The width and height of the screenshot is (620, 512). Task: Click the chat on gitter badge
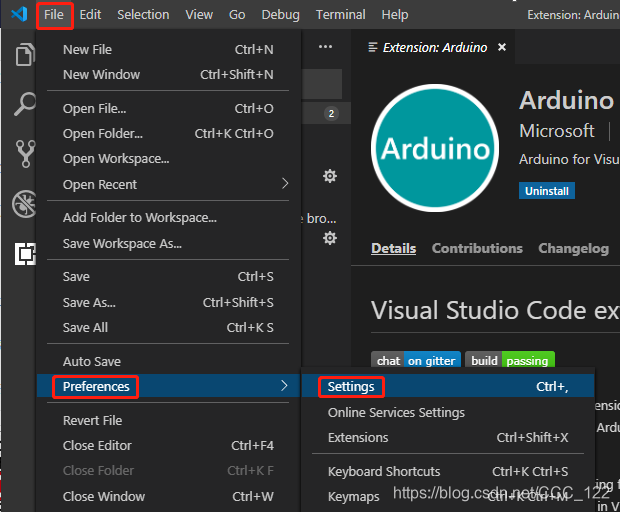[x=416, y=360]
